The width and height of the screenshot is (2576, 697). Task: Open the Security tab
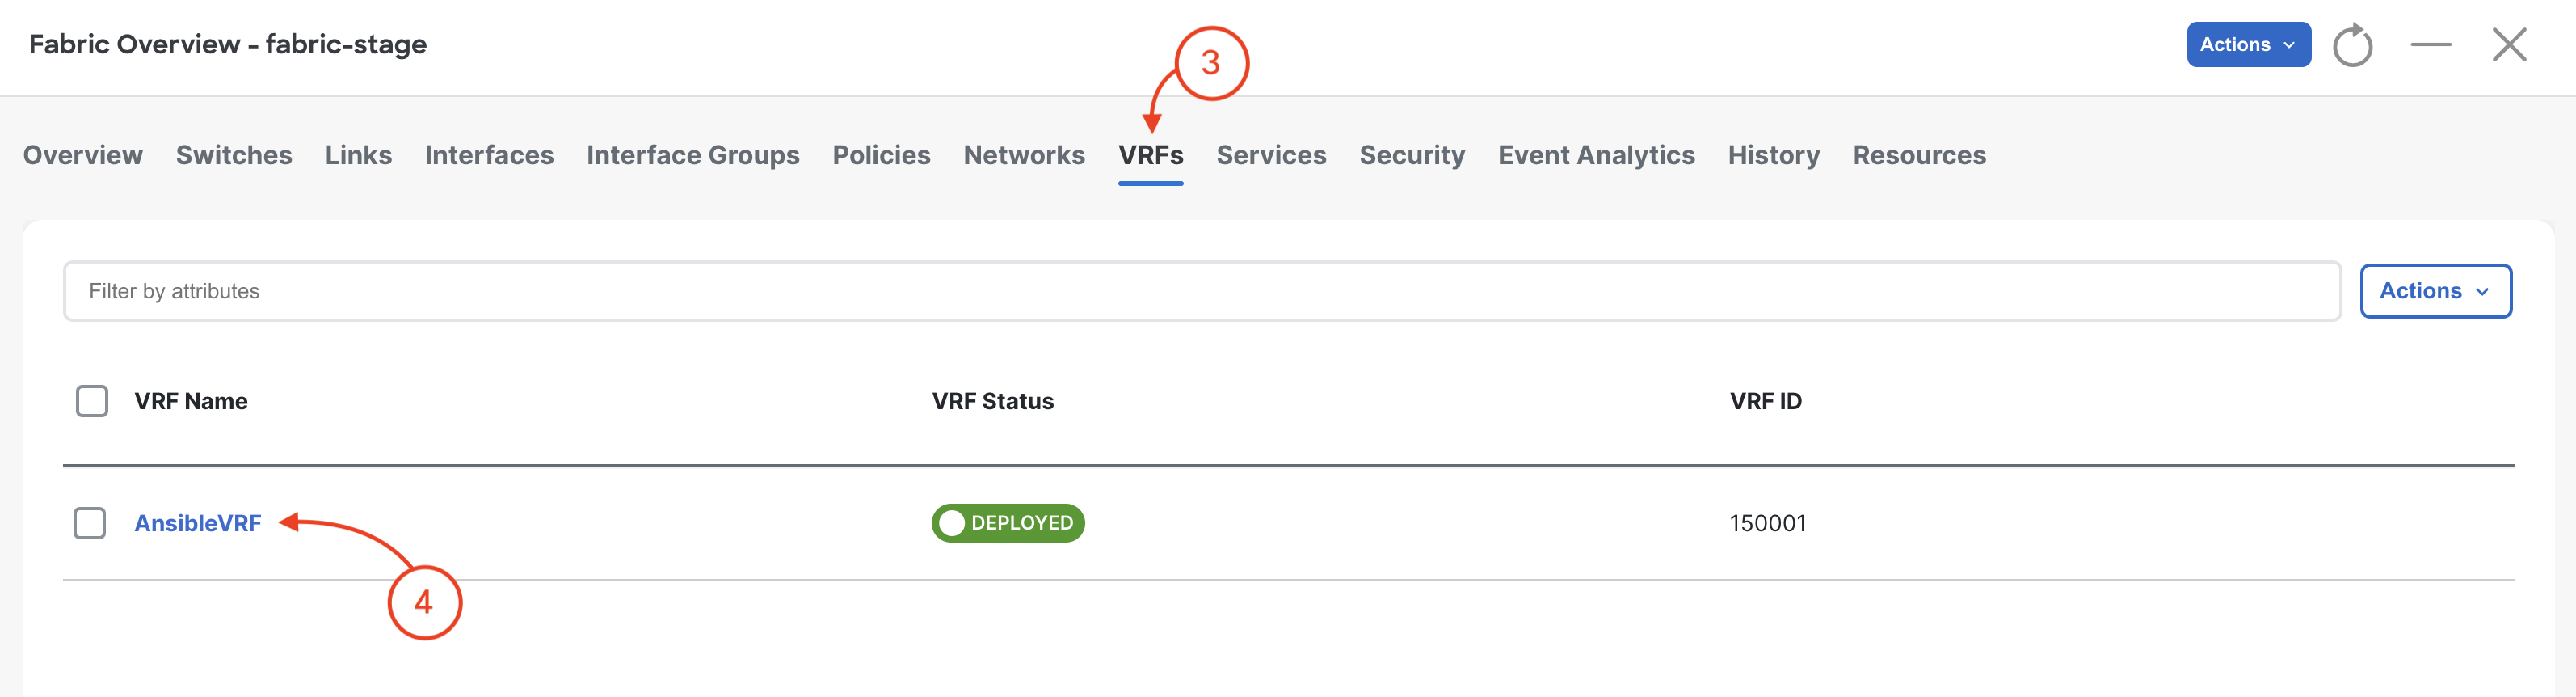1412,155
